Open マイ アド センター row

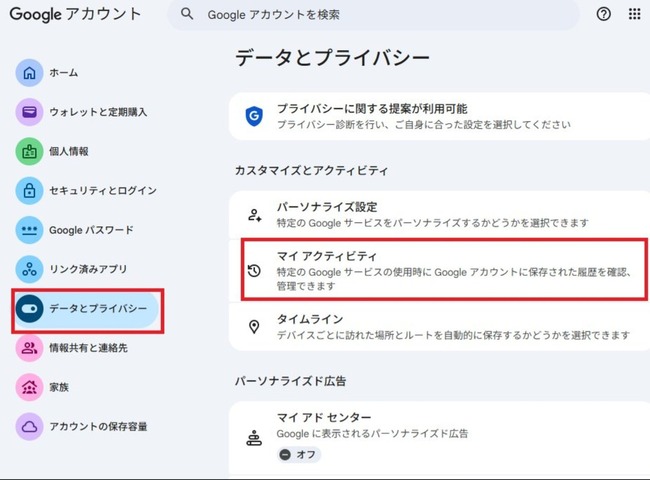(x=439, y=438)
